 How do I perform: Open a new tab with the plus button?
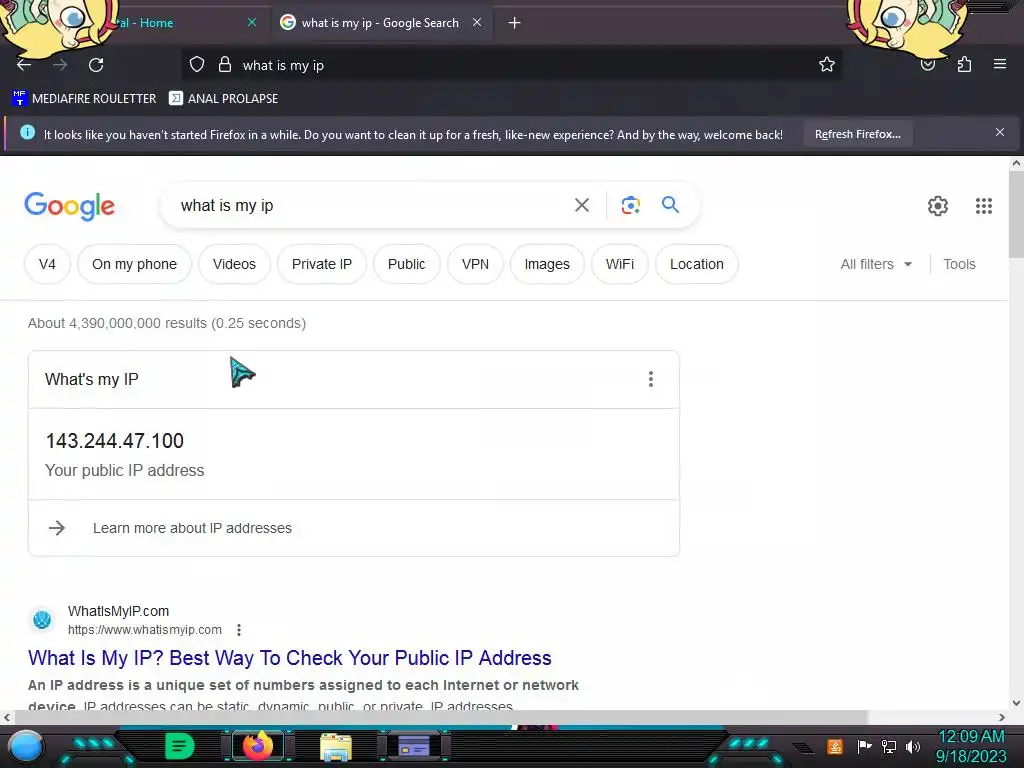coord(515,23)
